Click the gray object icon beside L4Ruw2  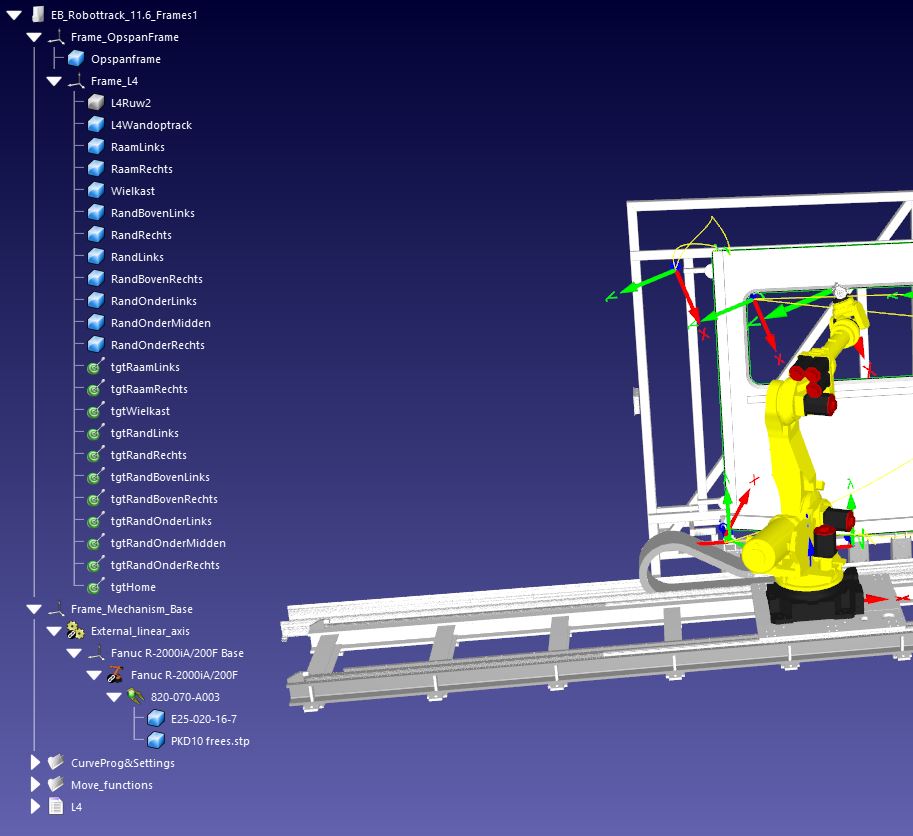(96, 103)
